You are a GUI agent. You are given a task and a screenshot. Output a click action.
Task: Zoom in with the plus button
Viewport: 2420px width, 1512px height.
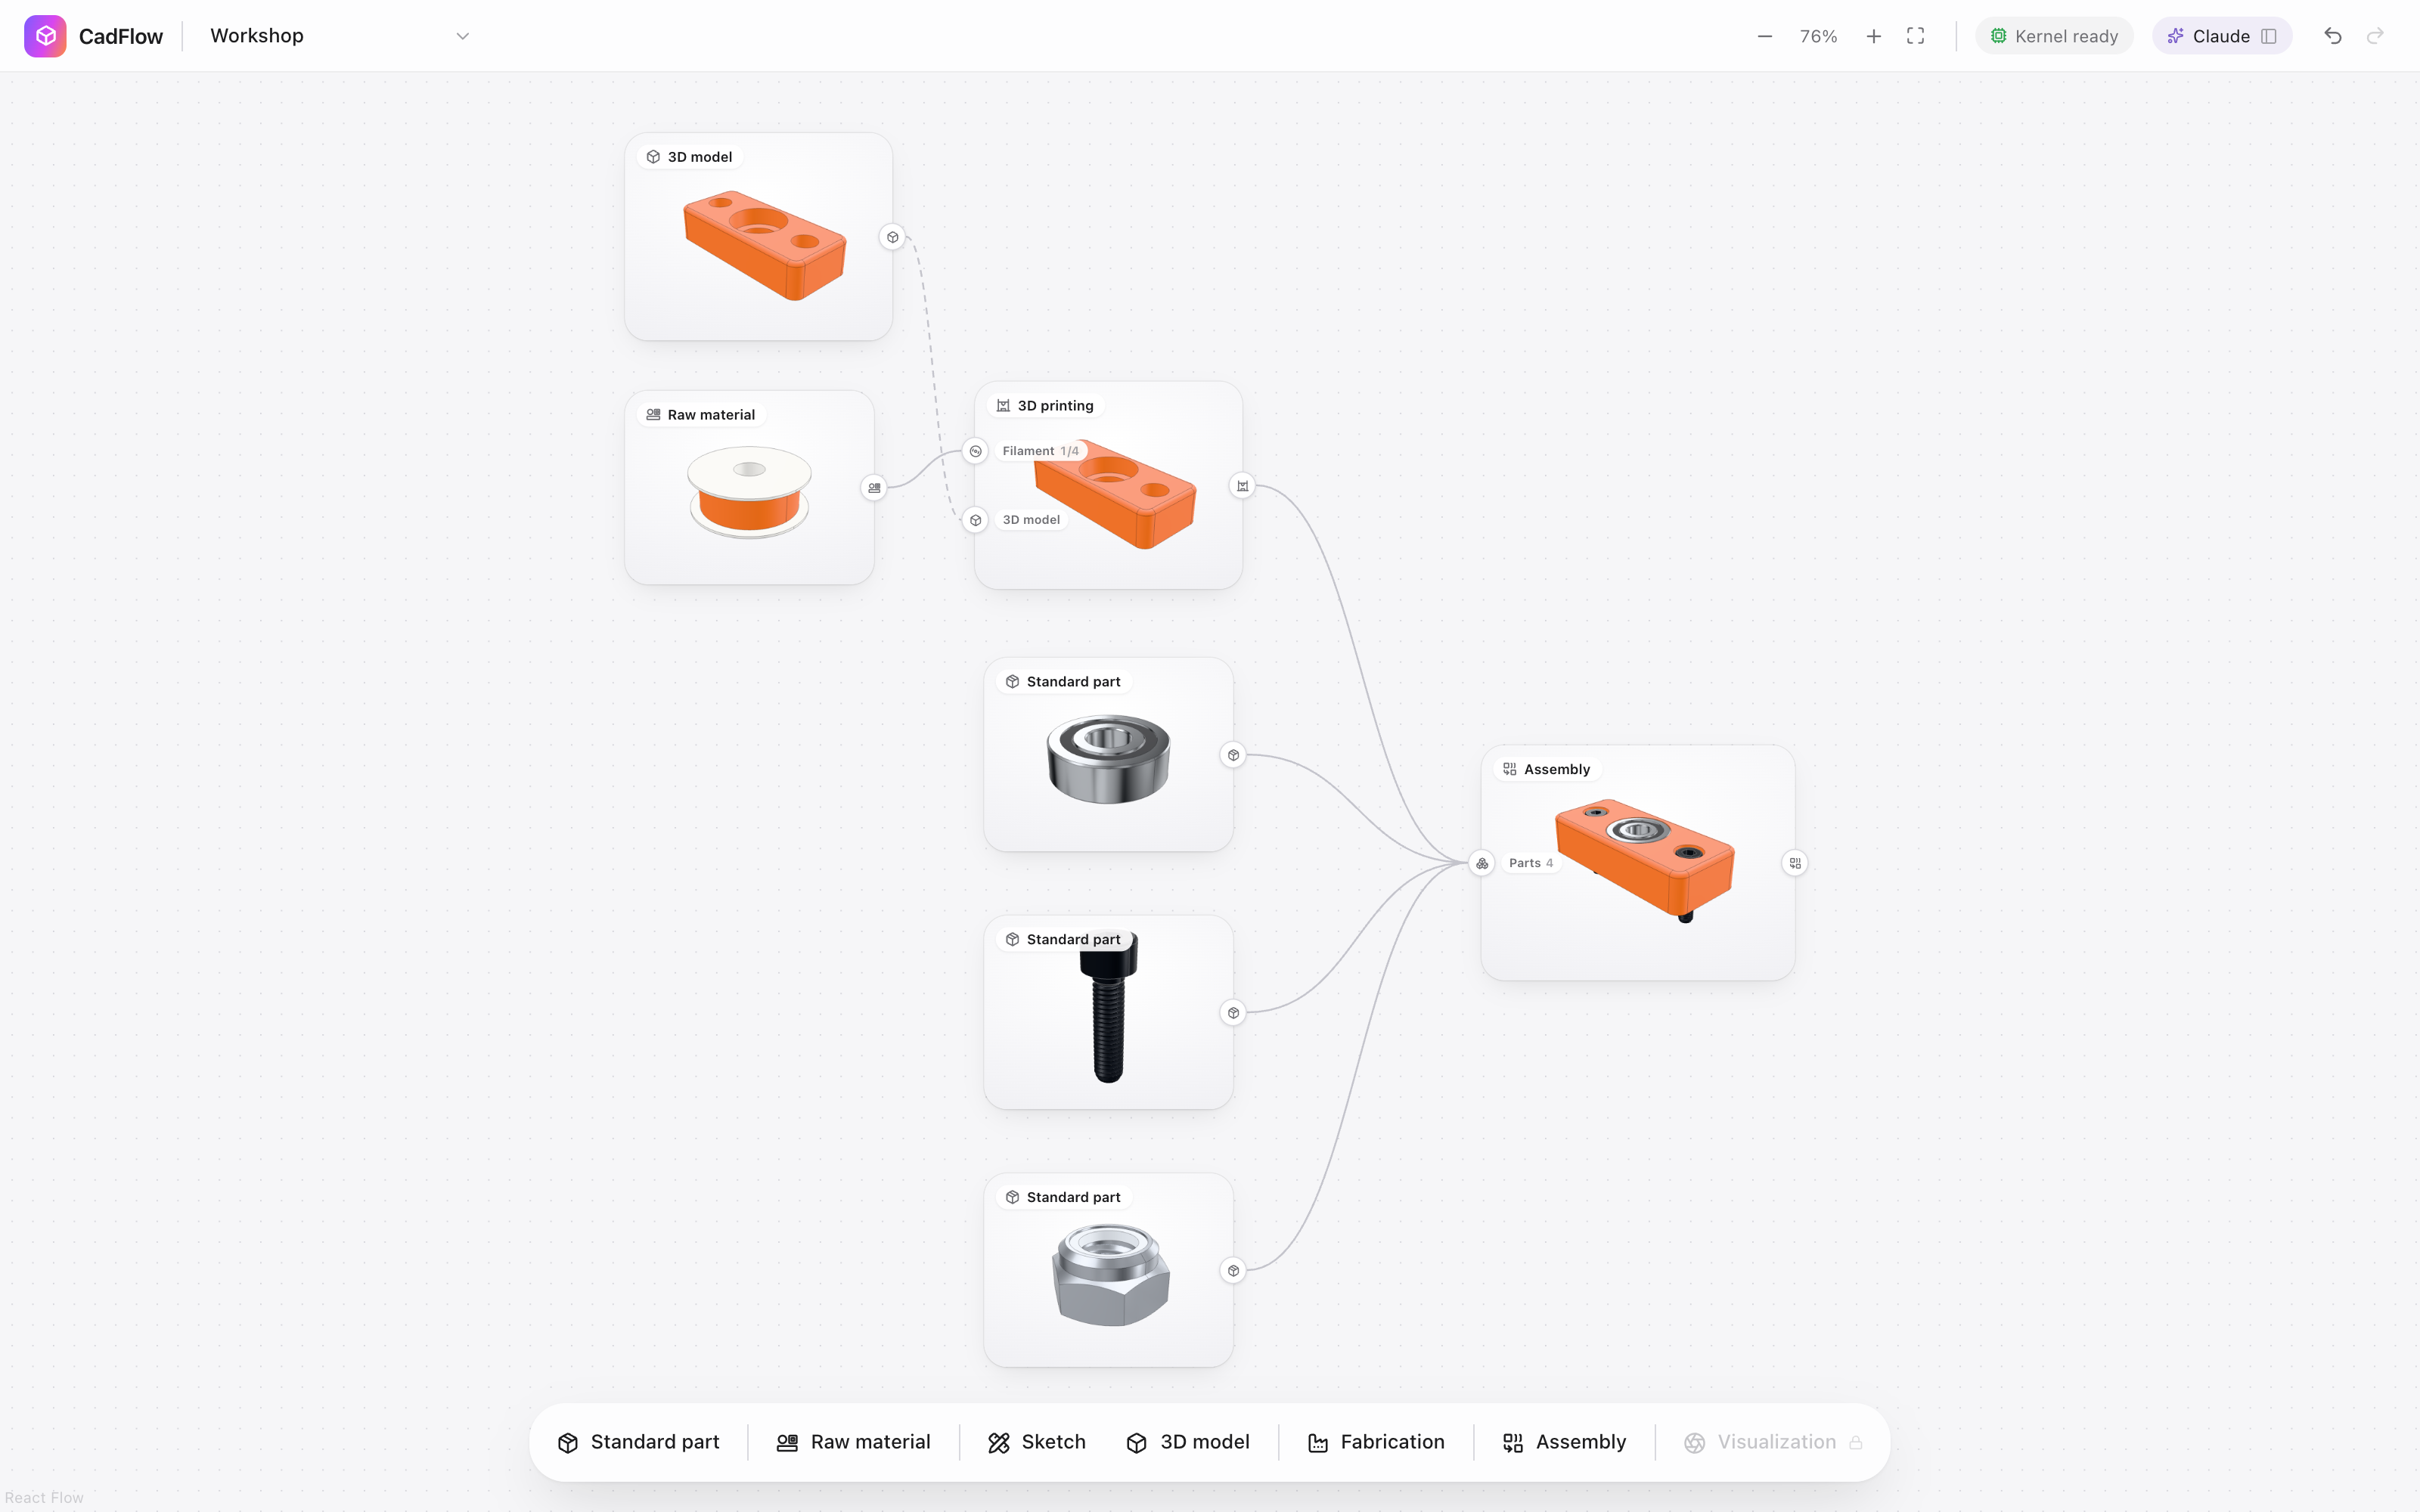tap(1874, 36)
